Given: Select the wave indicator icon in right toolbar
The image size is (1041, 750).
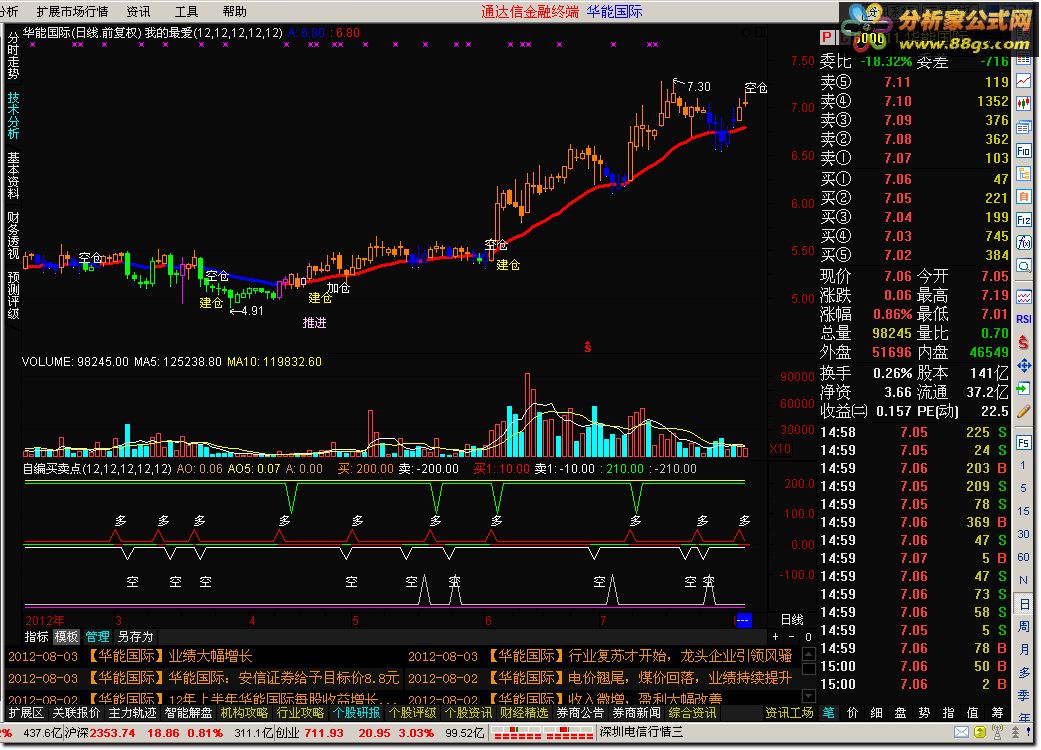Looking at the screenshot, I should point(1023,297).
